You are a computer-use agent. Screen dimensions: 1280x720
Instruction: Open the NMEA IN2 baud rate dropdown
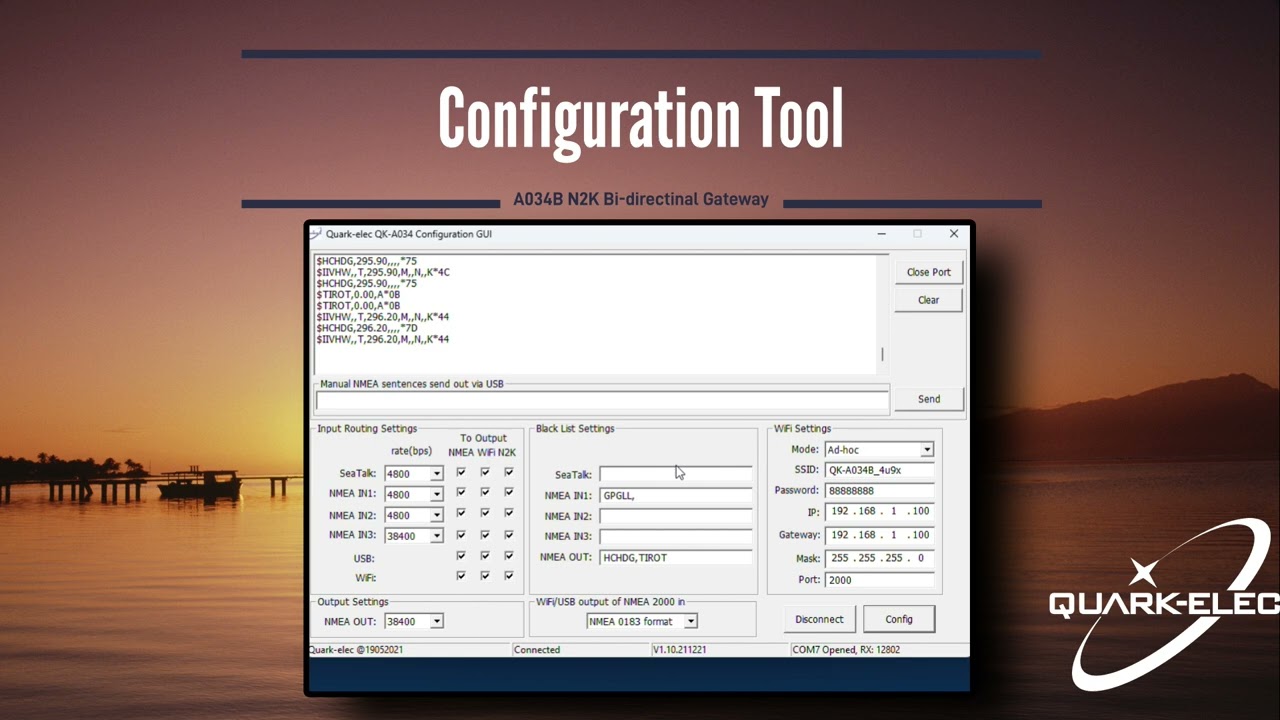(x=437, y=516)
